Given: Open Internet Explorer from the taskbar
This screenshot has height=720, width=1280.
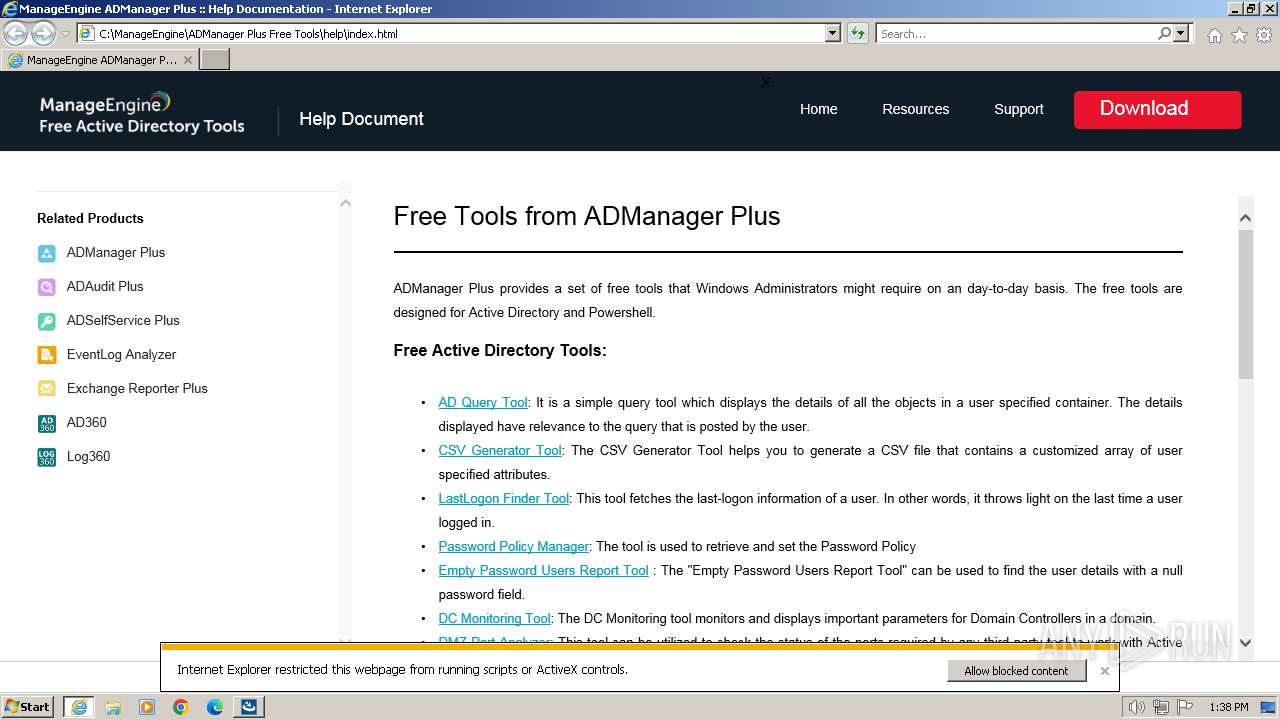Looking at the screenshot, I should coord(78,707).
